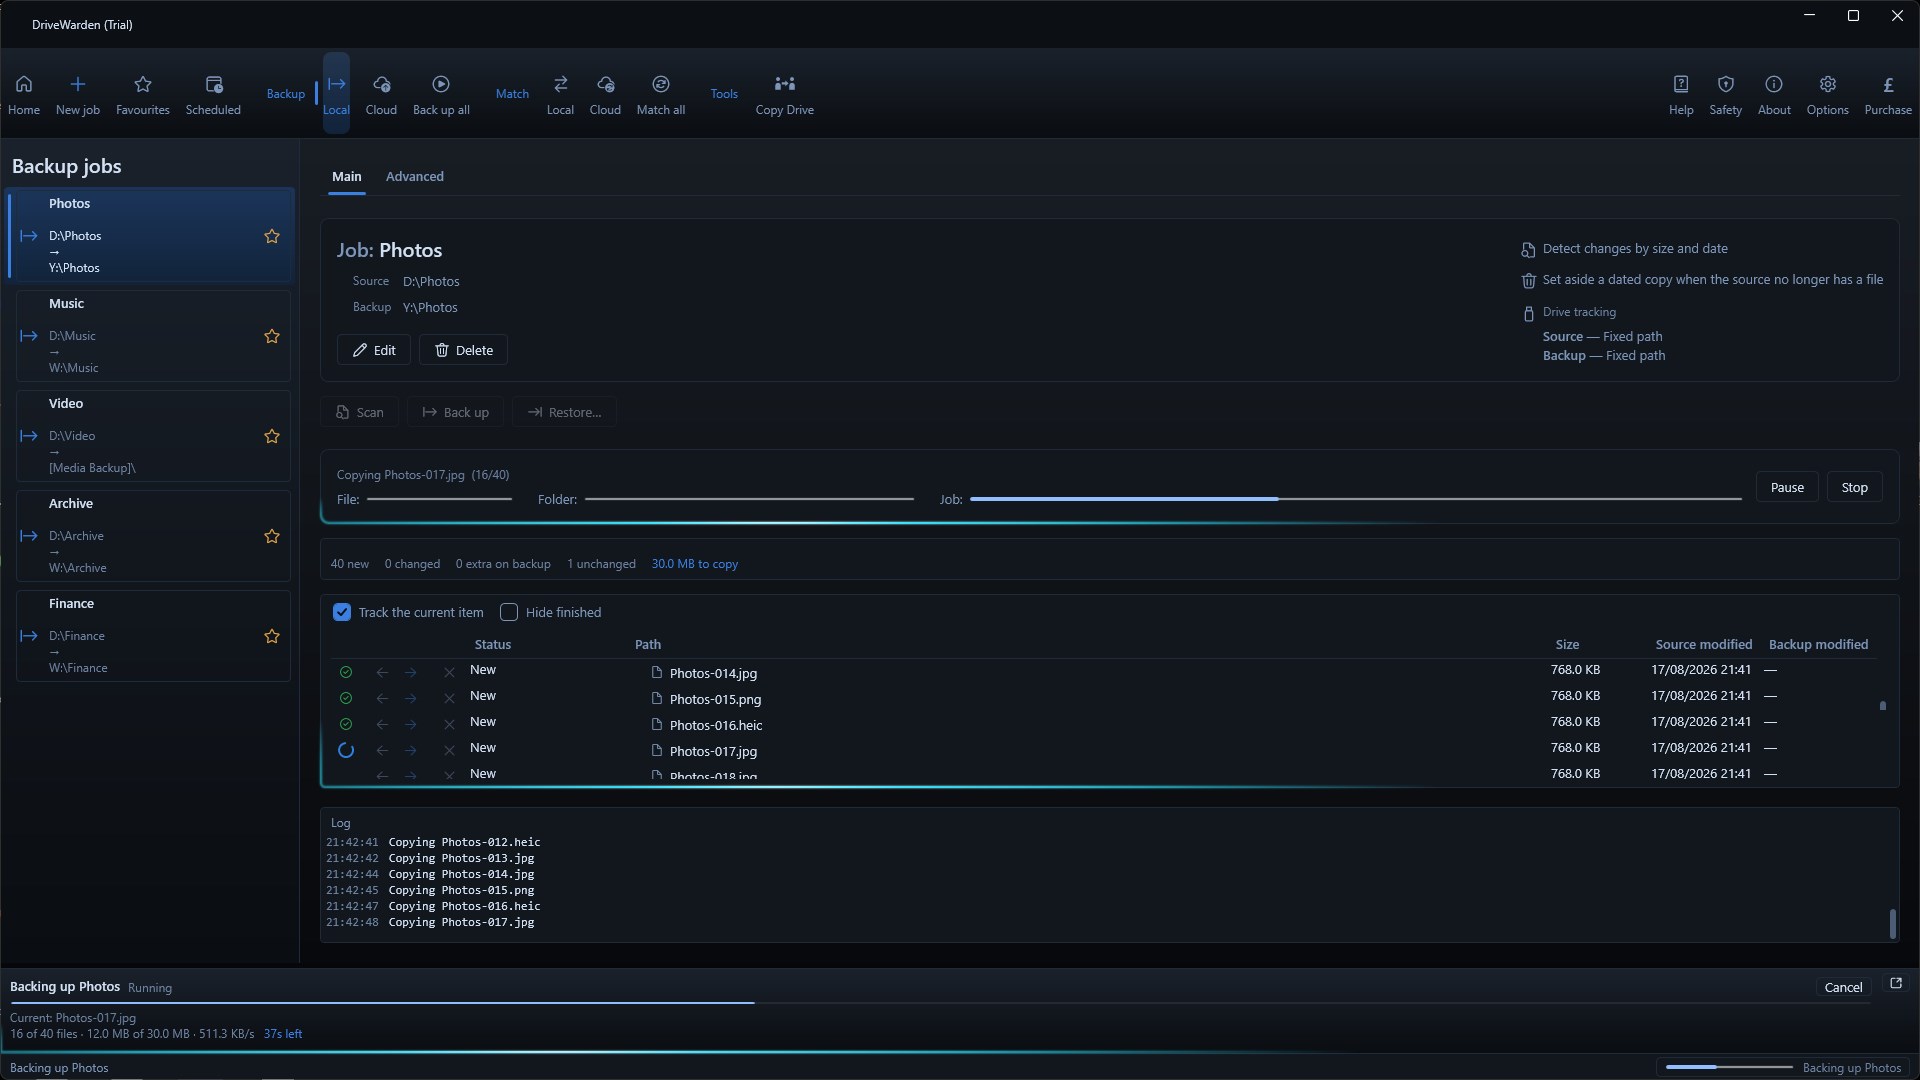Open the Purchase page
1920x1080 pixels.
pos(1888,95)
